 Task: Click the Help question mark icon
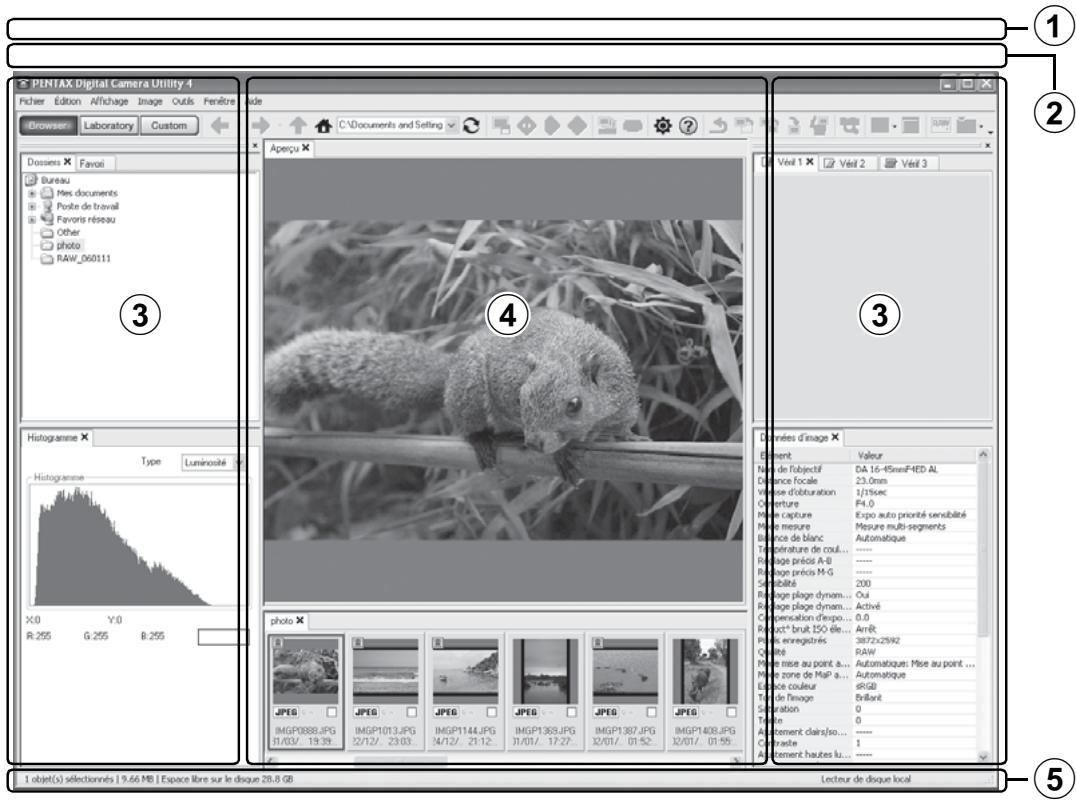(688, 126)
